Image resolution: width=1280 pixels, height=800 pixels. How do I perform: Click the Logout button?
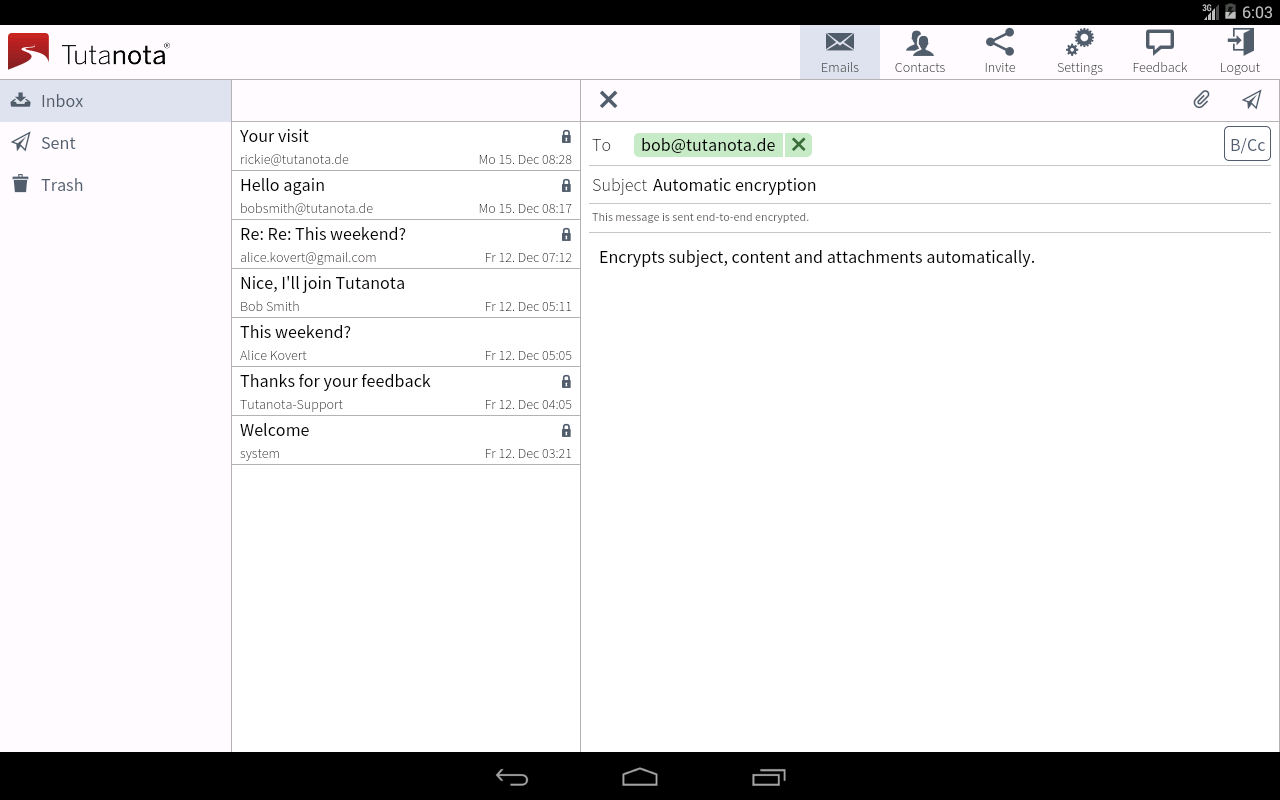(1240, 52)
